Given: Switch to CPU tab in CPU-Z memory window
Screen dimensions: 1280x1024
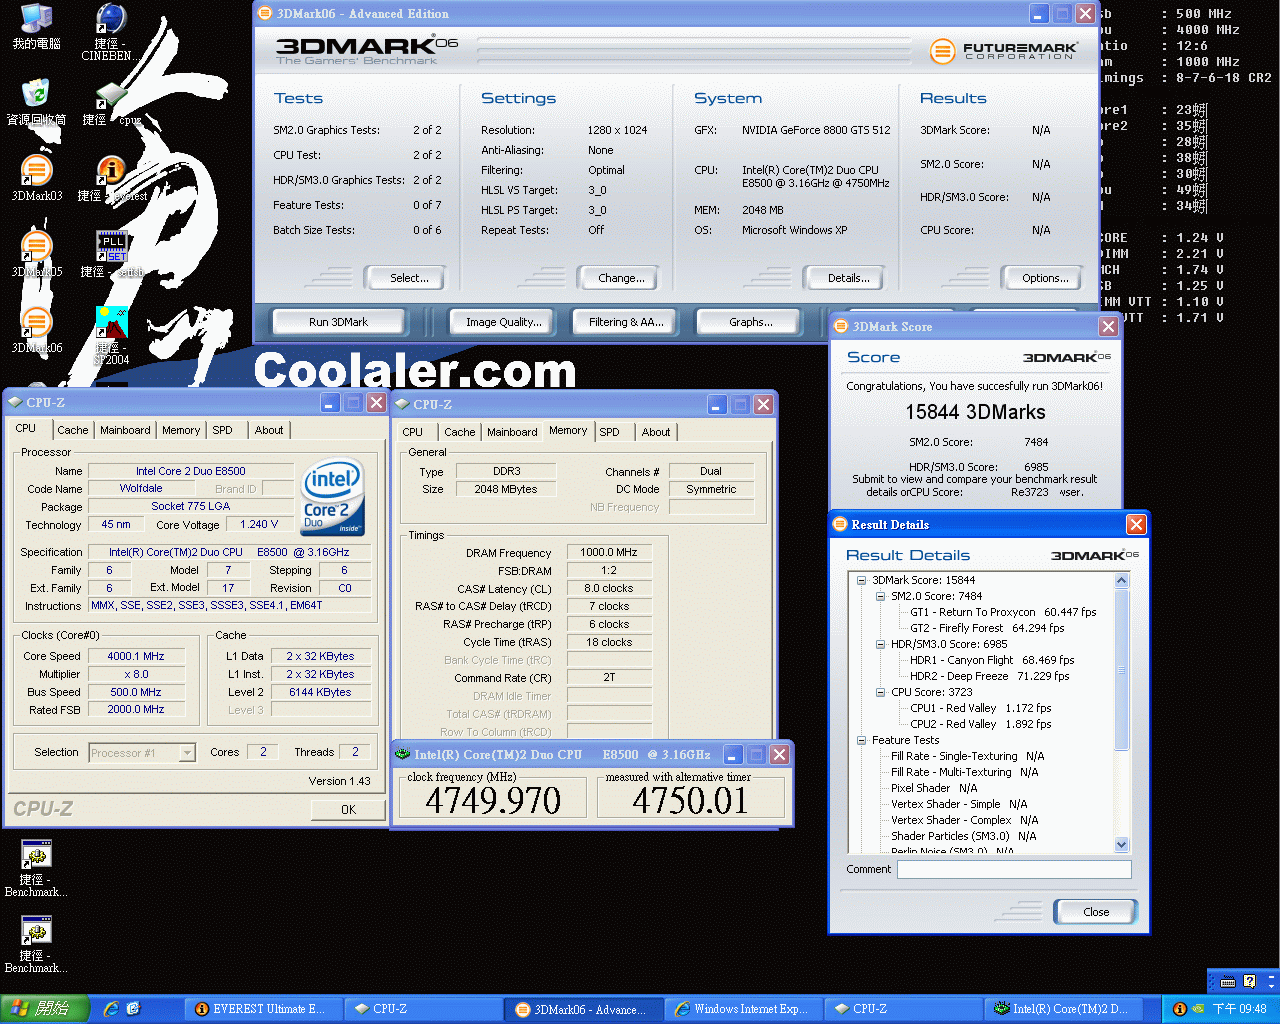Looking at the screenshot, I should click(x=412, y=432).
